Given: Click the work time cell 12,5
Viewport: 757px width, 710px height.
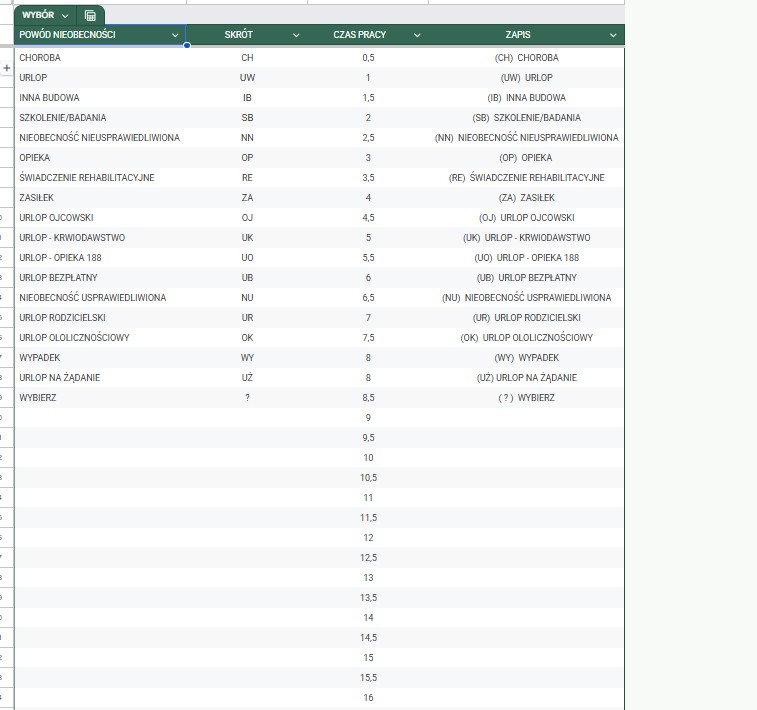Looking at the screenshot, I should 368,558.
